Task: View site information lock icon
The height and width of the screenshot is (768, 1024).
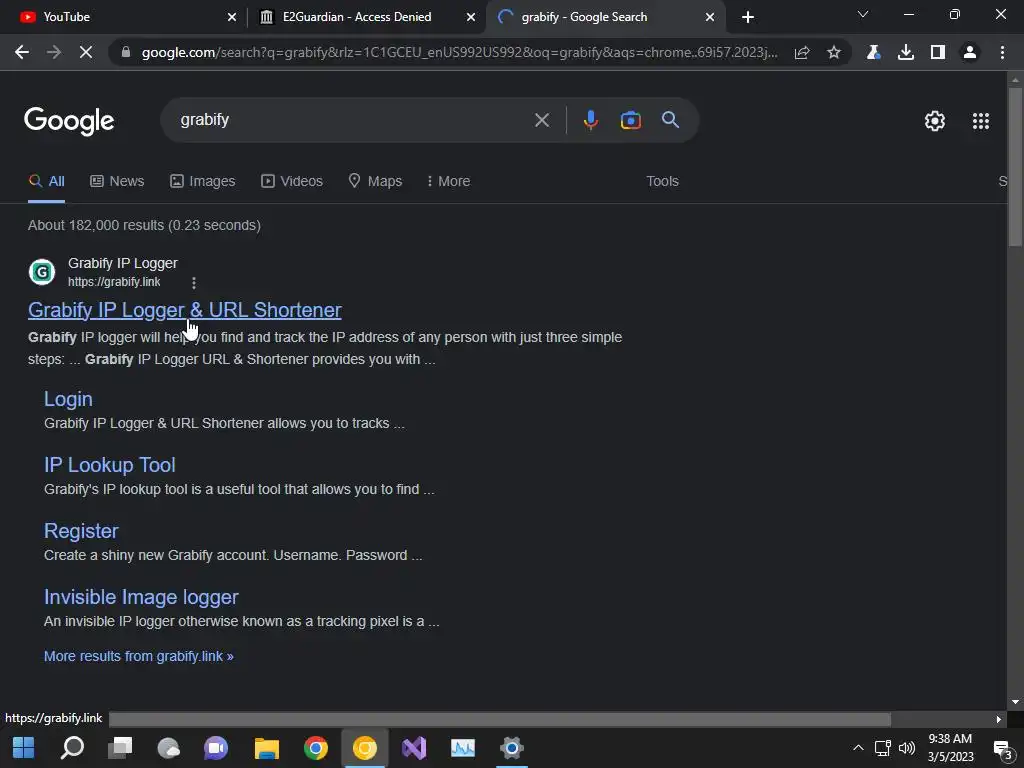Action: click(x=126, y=52)
